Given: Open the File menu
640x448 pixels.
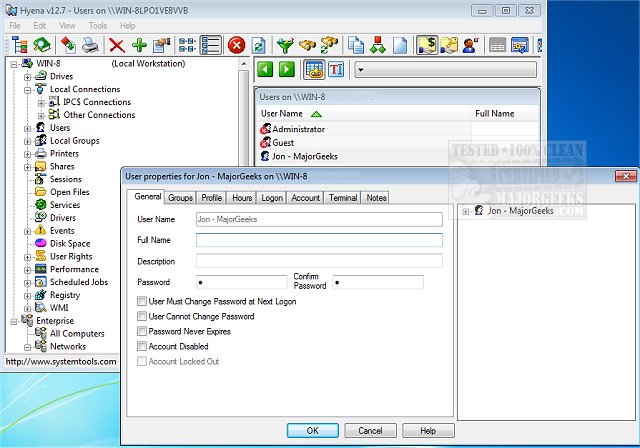Looking at the screenshot, I should coord(15,26).
